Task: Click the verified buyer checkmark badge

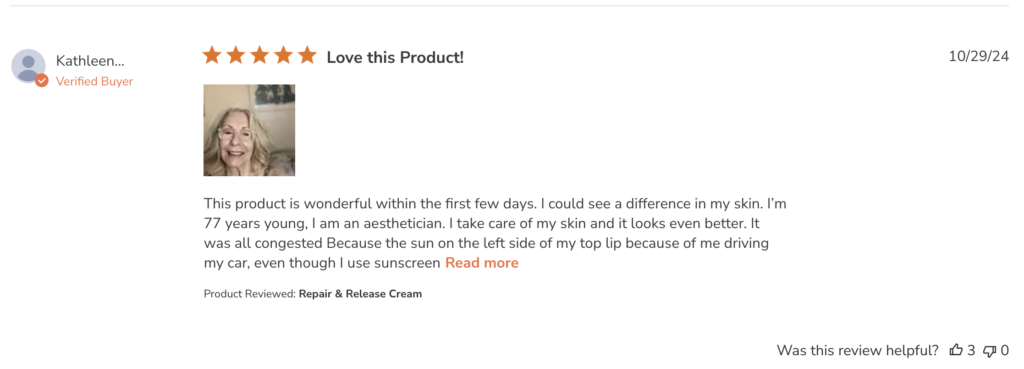Action: click(42, 80)
